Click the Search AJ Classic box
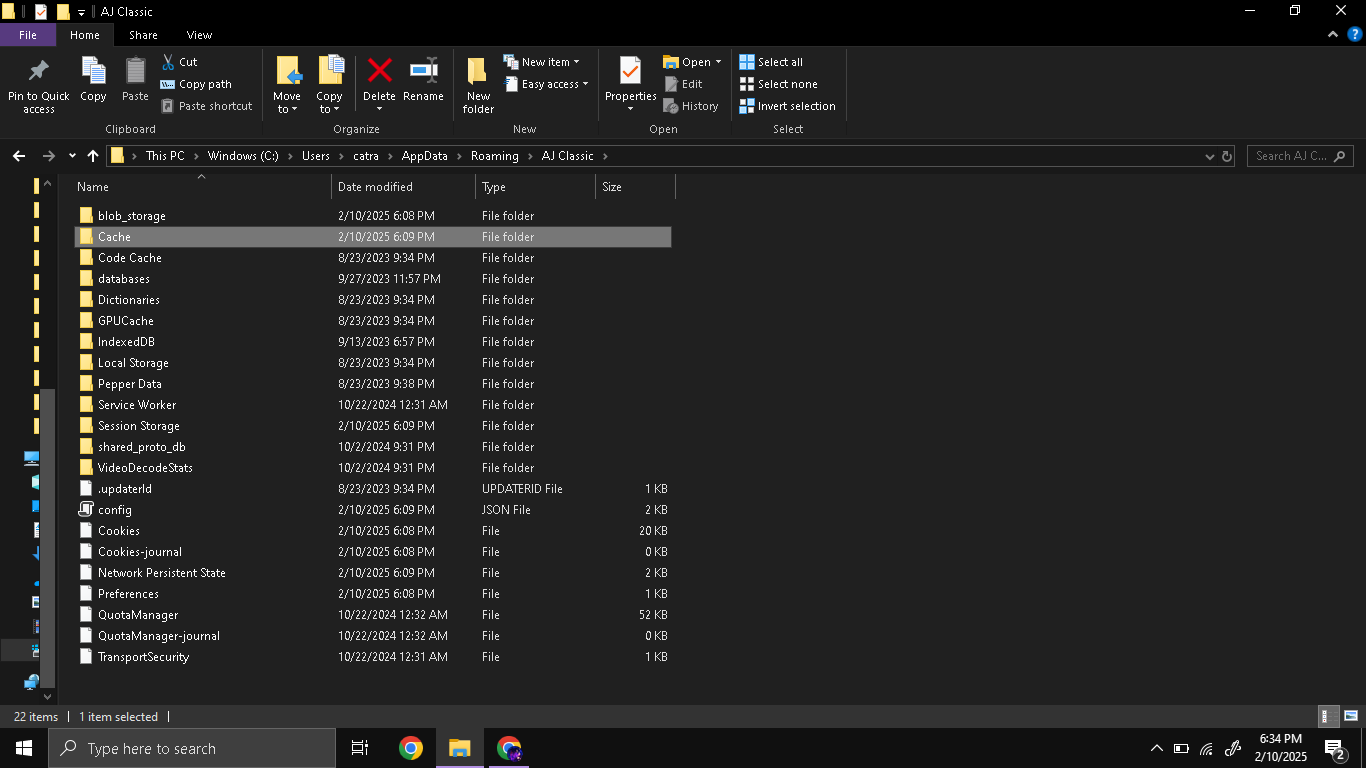 point(1300,156)
